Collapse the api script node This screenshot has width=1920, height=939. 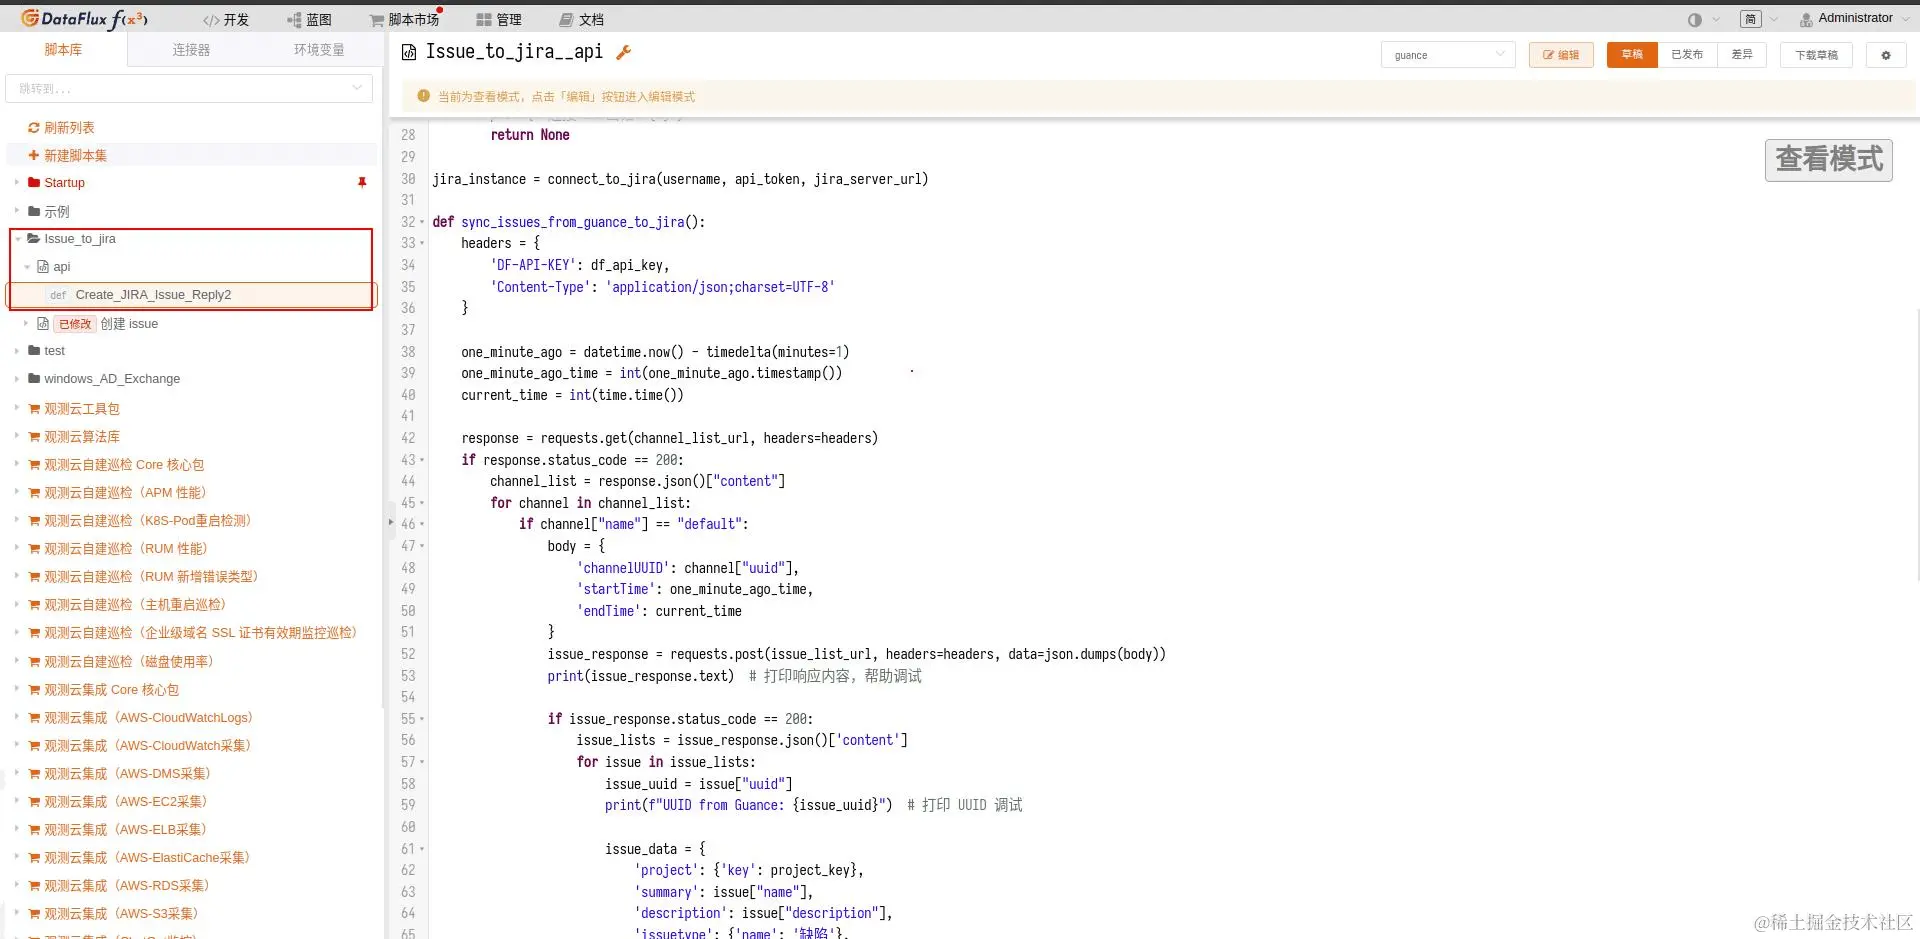[27, 267]
